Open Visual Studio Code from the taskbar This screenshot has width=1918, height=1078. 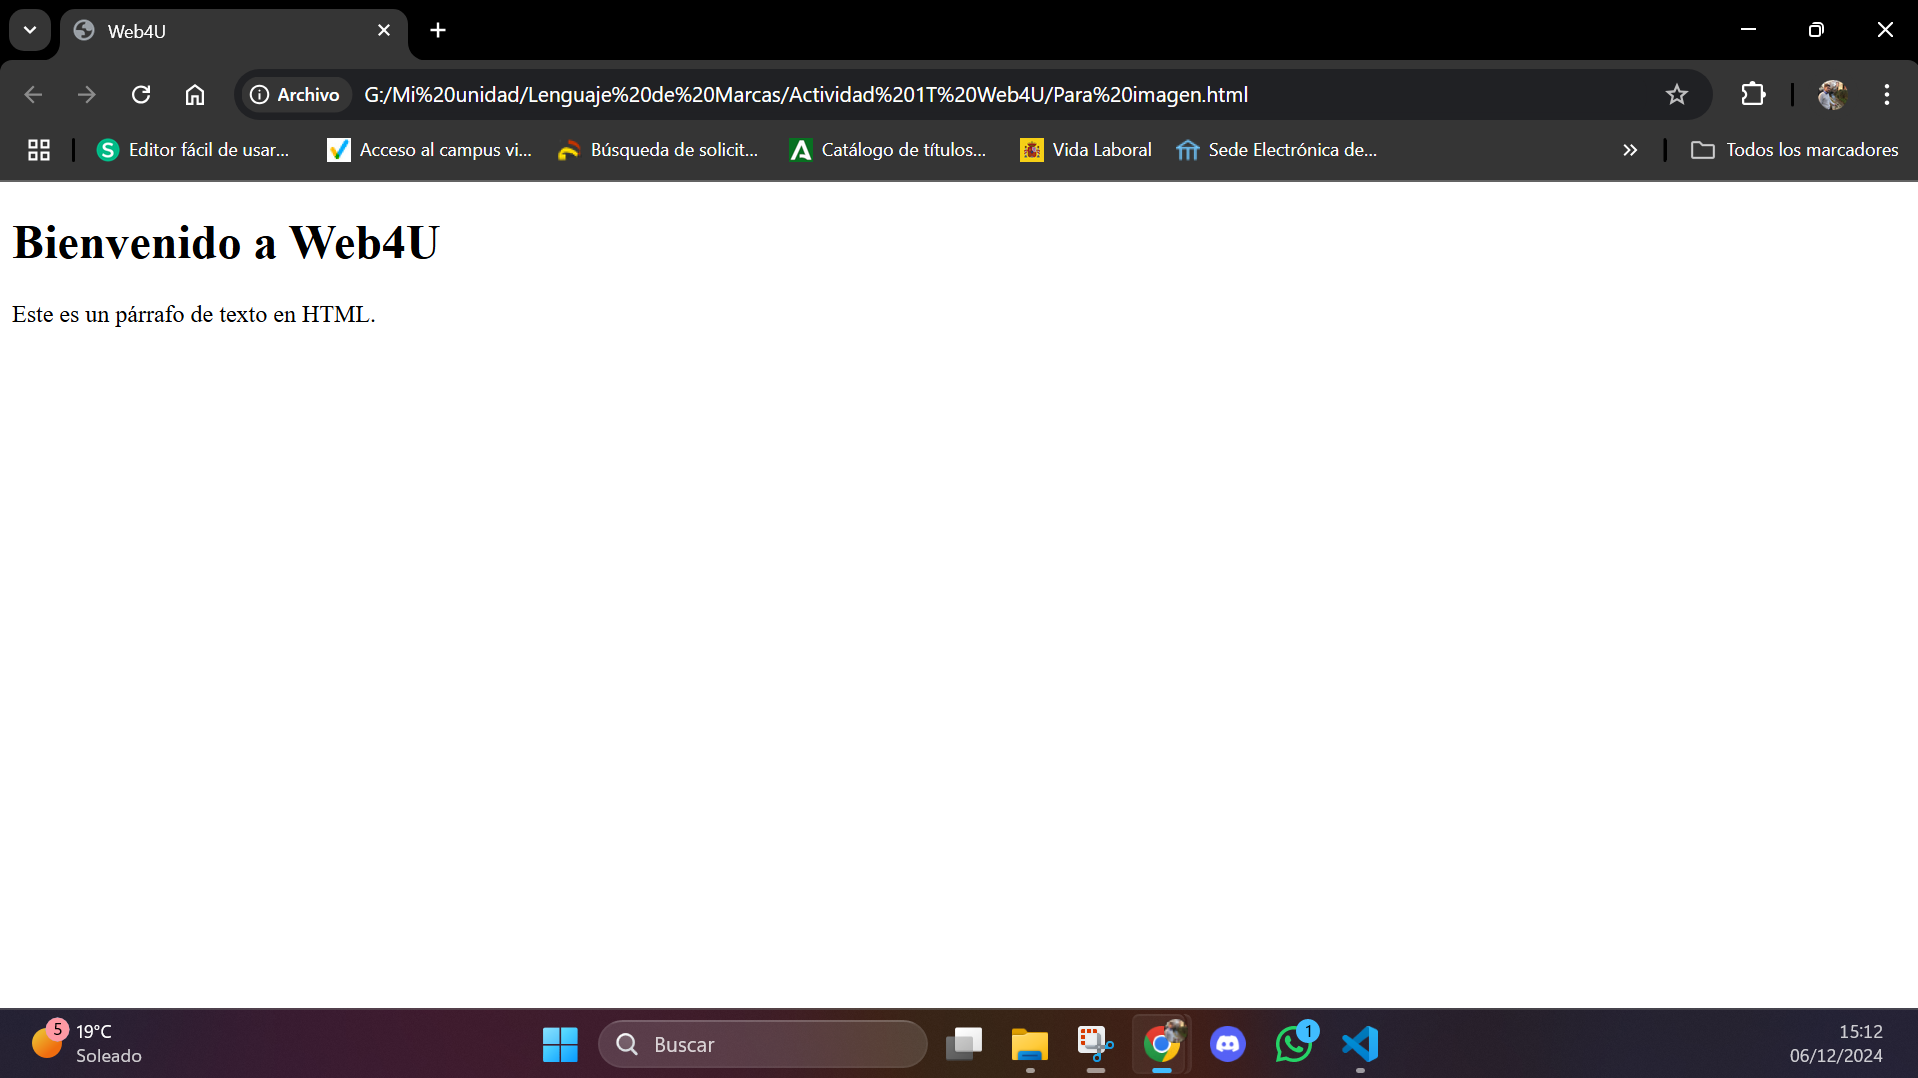pyautogui.click(x=1360, y=1044)
